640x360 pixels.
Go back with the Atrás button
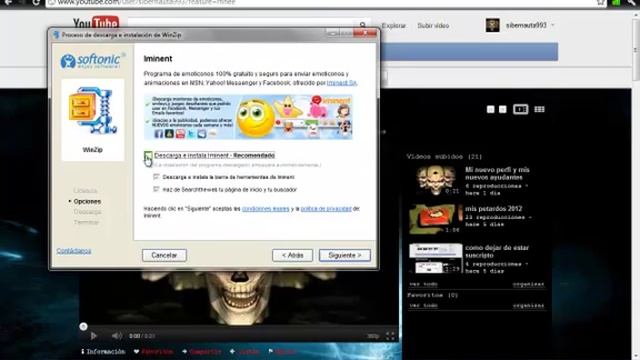pos(292,255)
